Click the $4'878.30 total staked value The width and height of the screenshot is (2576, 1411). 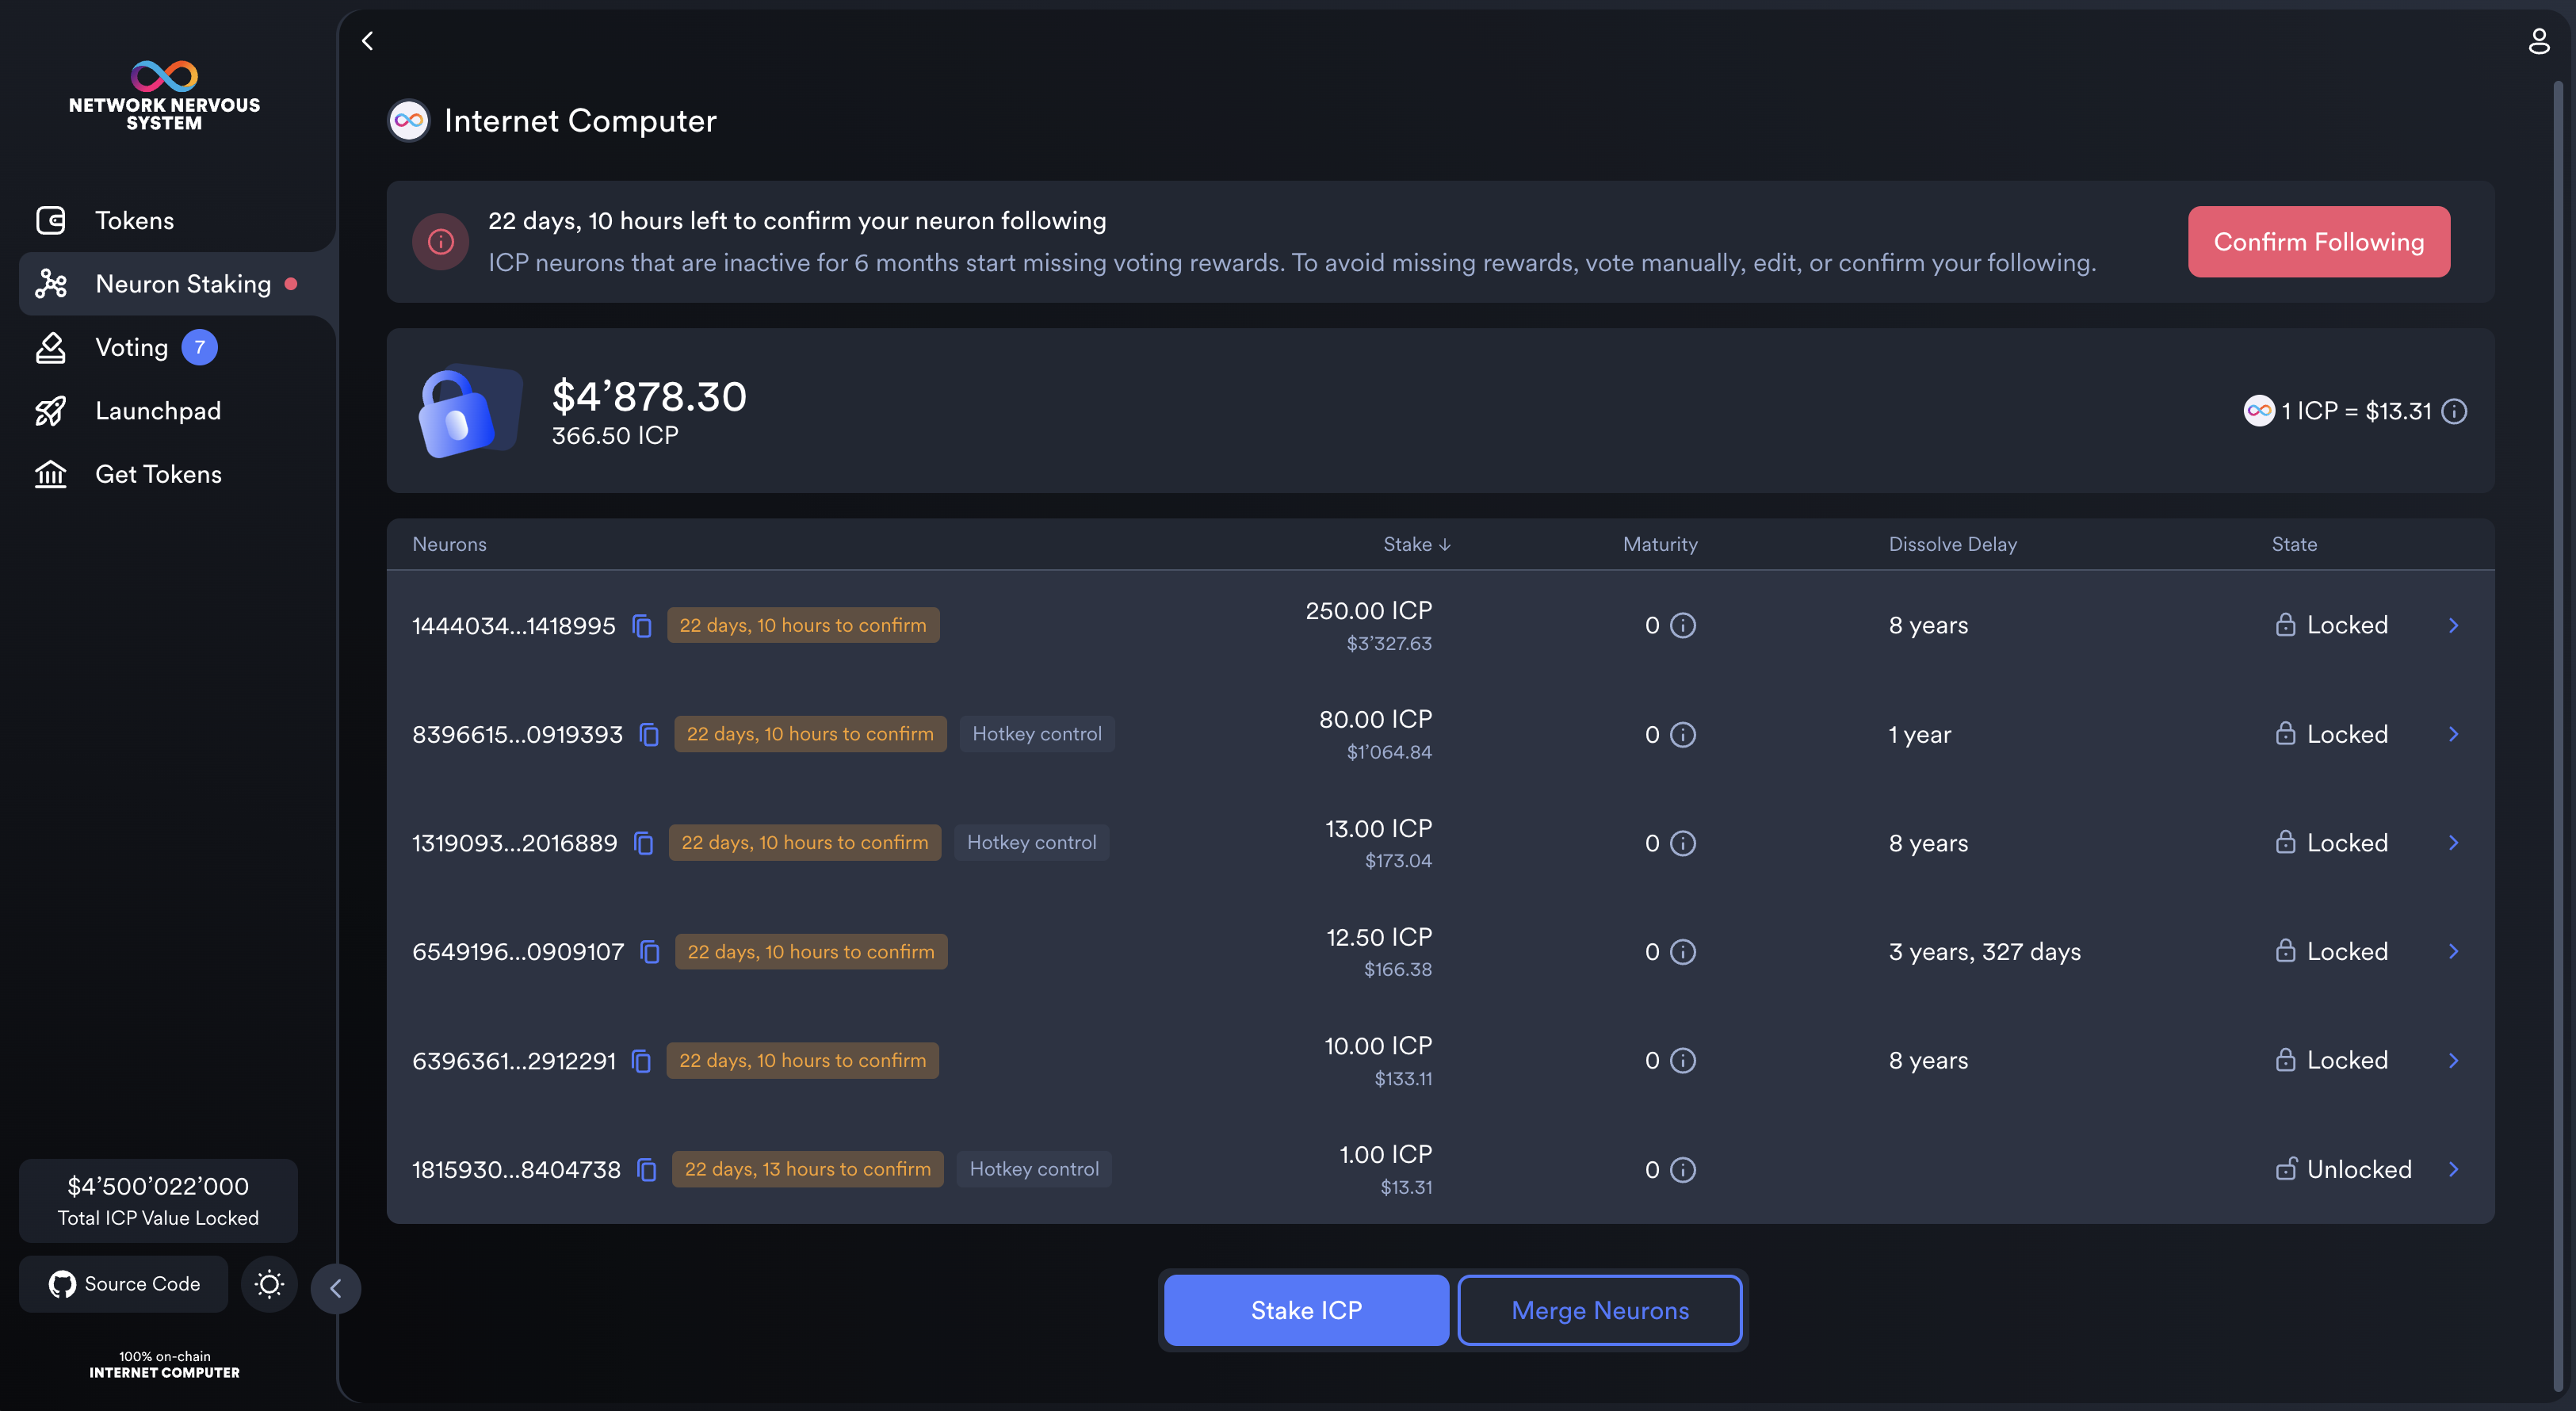pos(649,396)
